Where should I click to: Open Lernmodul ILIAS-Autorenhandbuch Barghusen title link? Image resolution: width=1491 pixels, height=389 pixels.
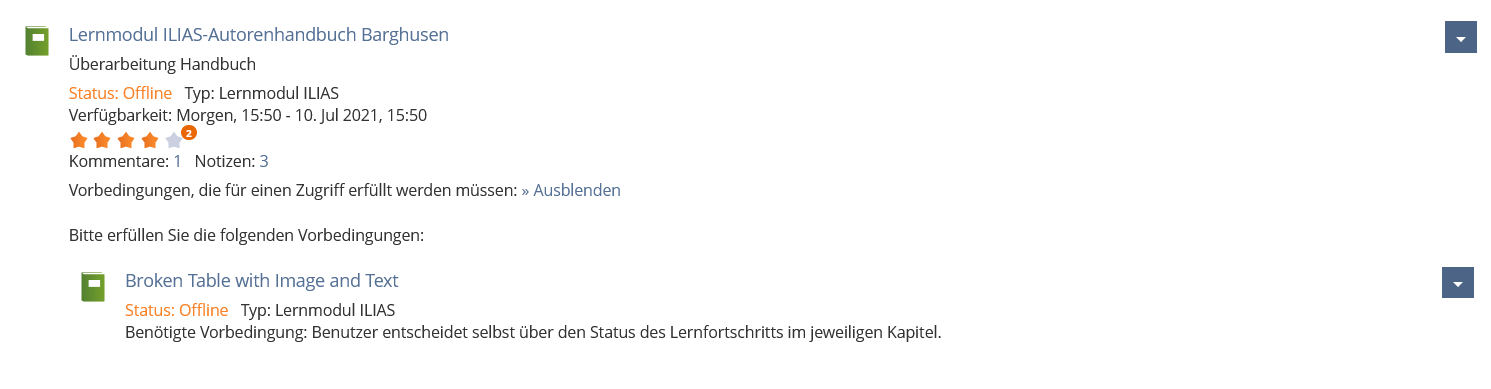tap(259, 34)
